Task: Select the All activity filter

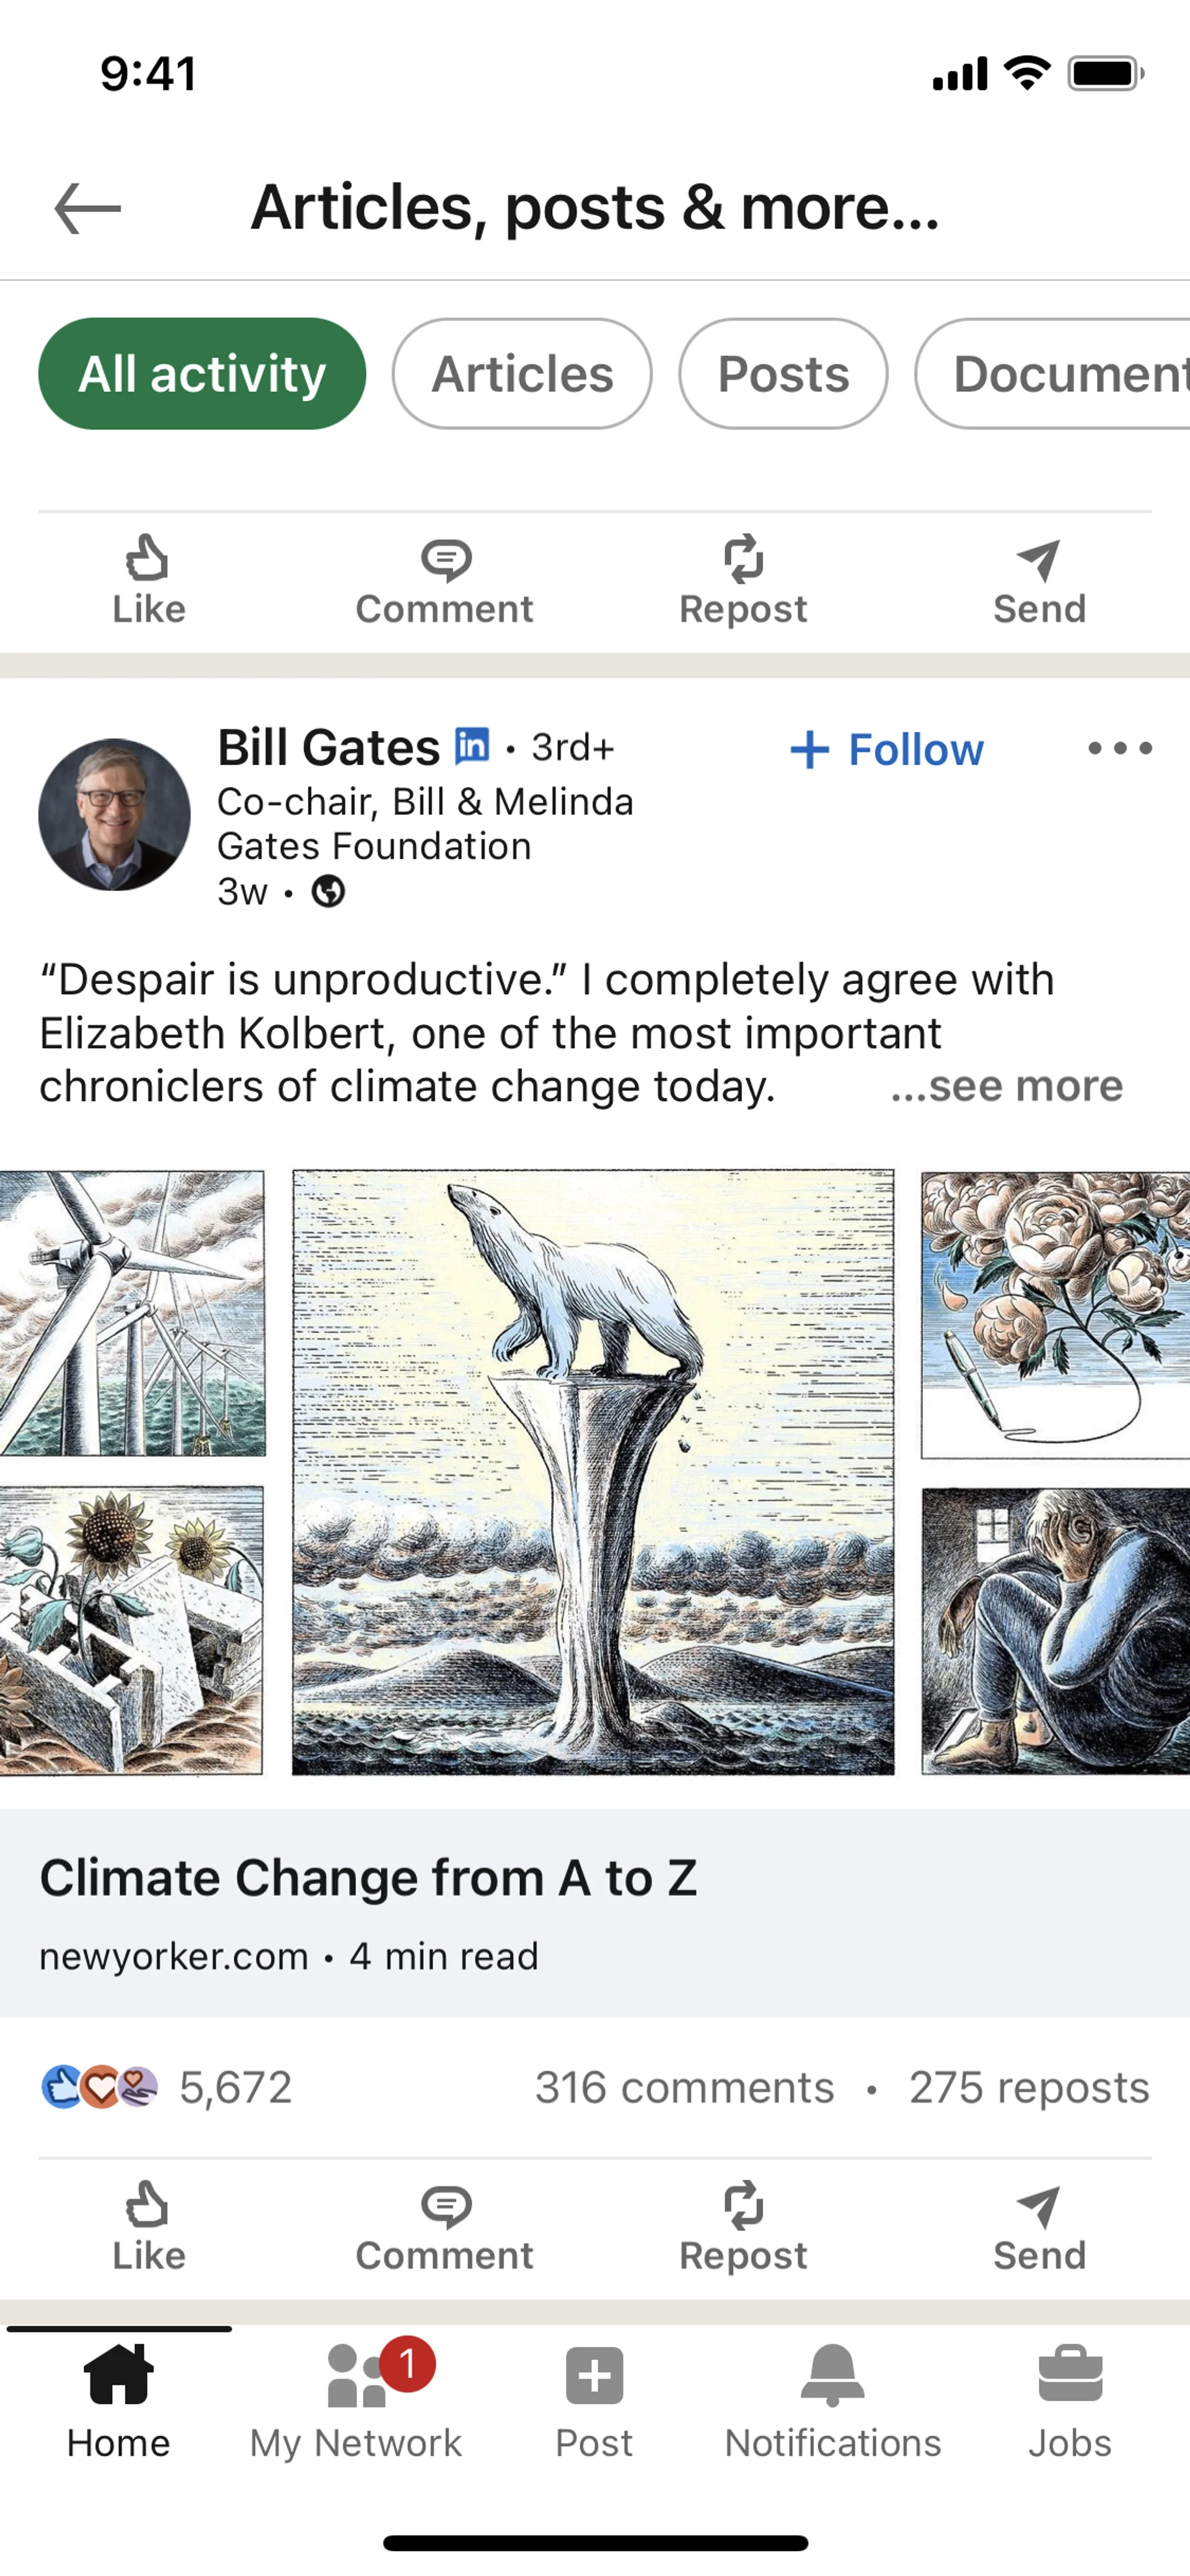Action: 202,374
